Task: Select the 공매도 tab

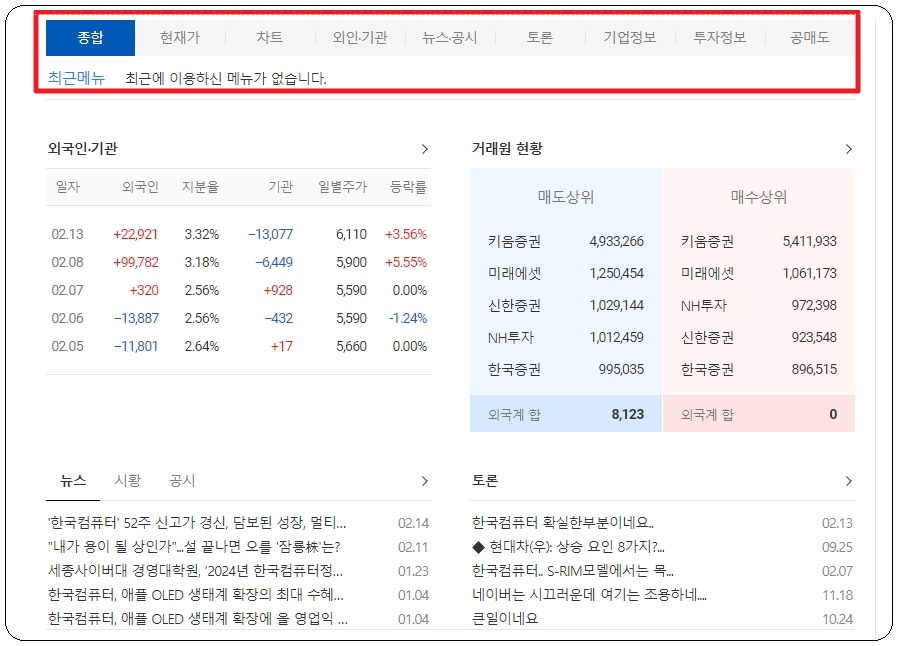Action: click(x=810, y=38)
